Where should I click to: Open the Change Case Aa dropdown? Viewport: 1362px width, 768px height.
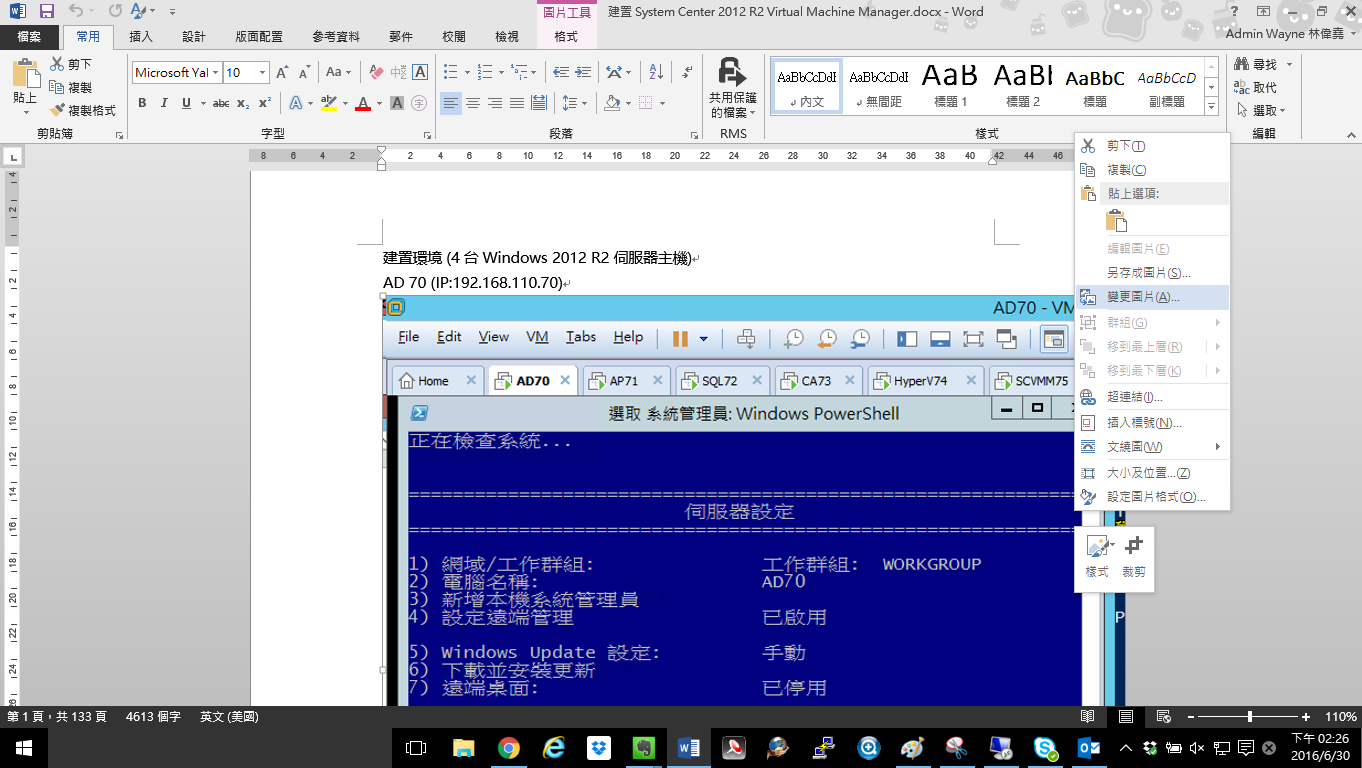[x=339, y=72]
